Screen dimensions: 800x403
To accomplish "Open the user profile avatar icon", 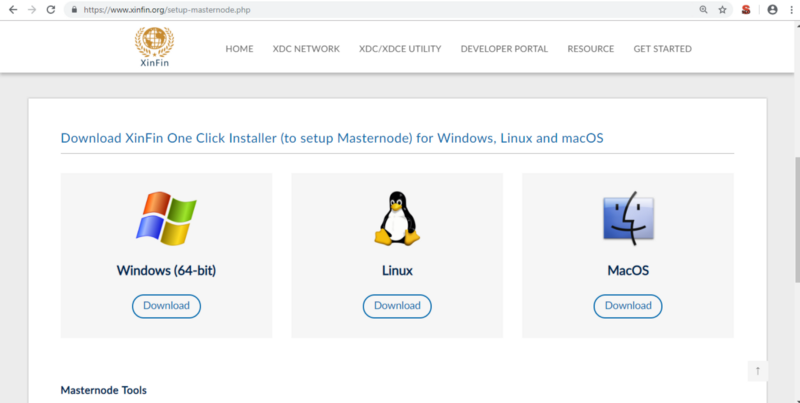I will 772,9.
